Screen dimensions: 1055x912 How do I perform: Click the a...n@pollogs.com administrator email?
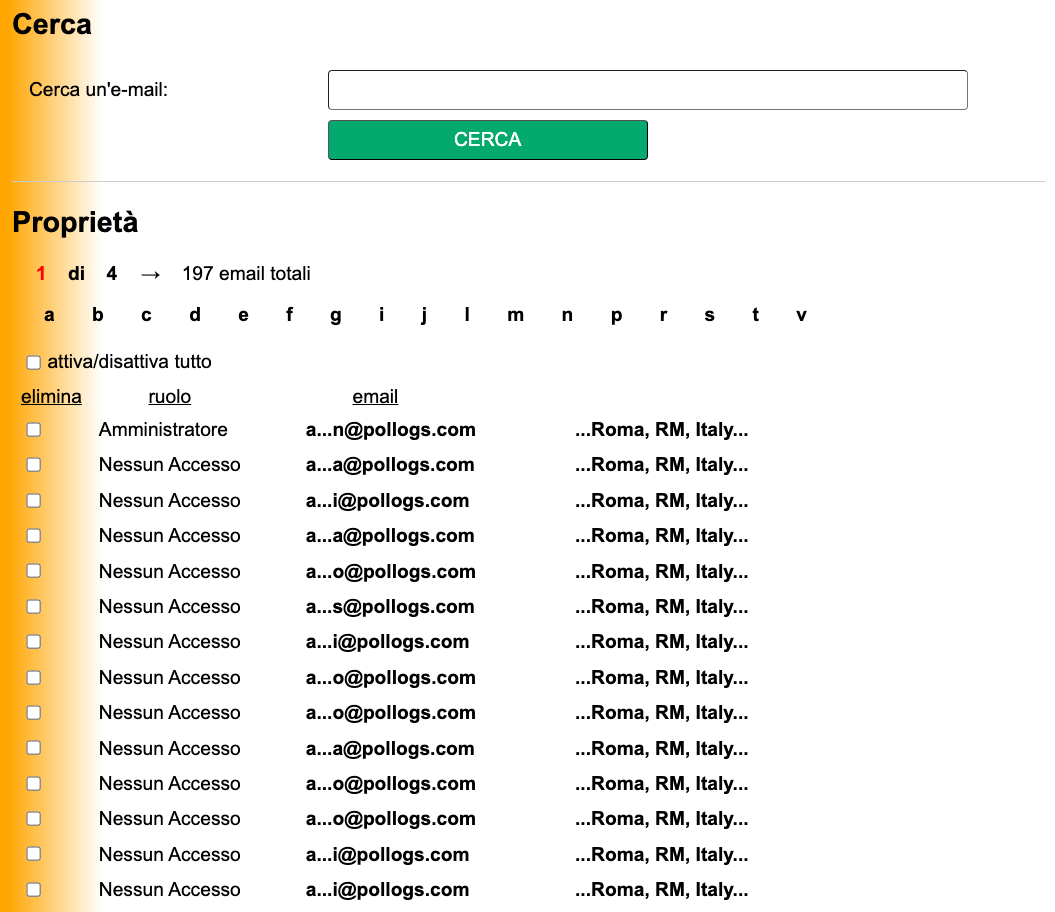[391, 429]
